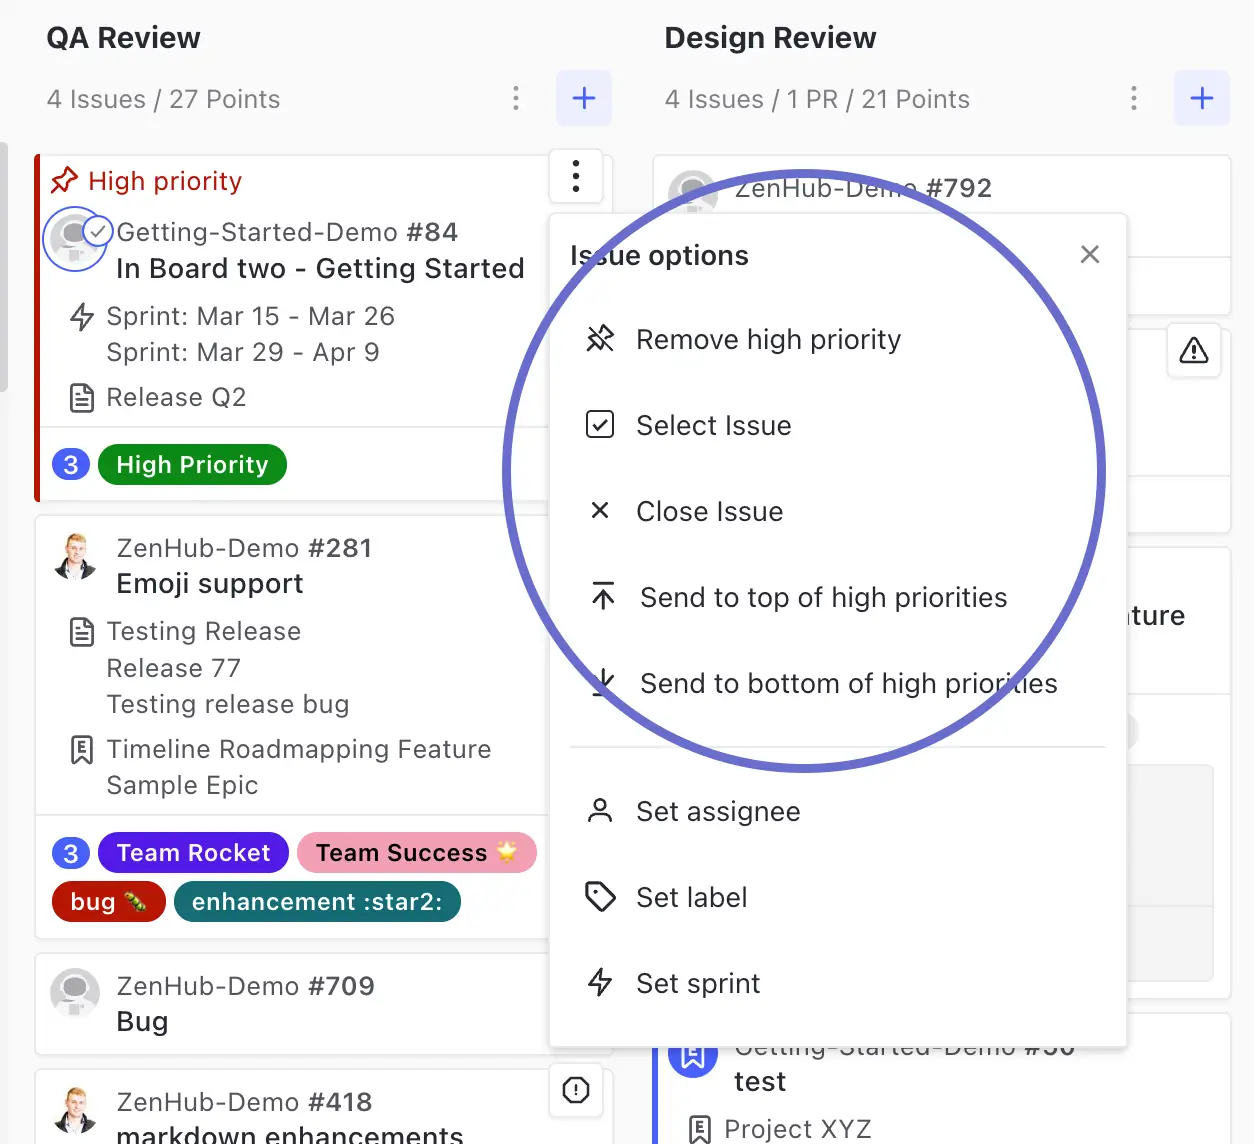Click the release icon on Emoji support card
Screen dimensions: 1254x1144
[x=82, y=632]
